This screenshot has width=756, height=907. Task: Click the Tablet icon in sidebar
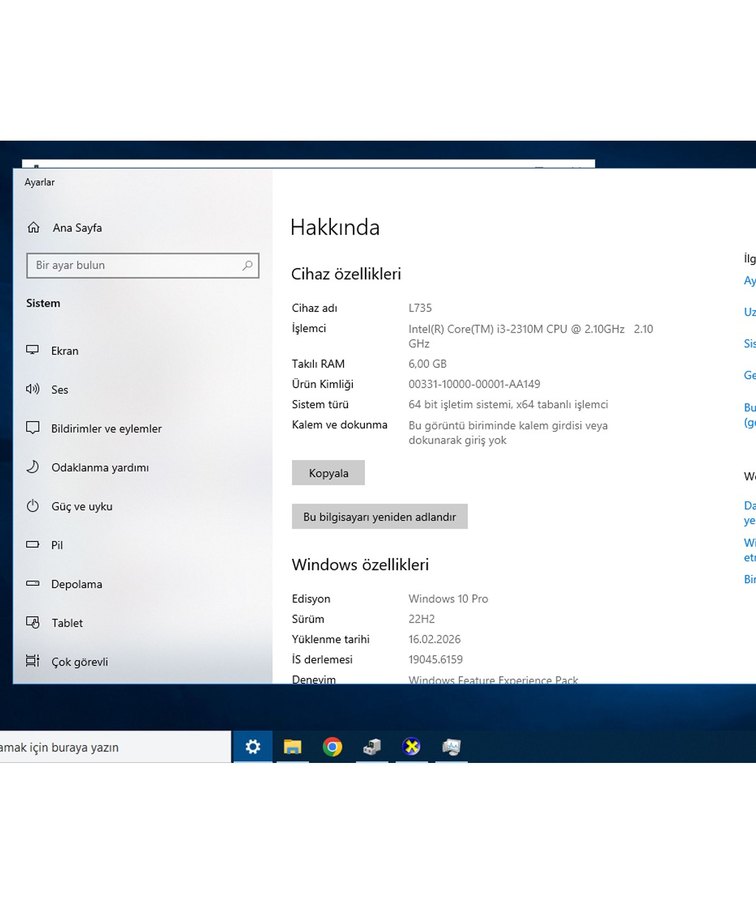pyautogui.click(x=33, y=622)
